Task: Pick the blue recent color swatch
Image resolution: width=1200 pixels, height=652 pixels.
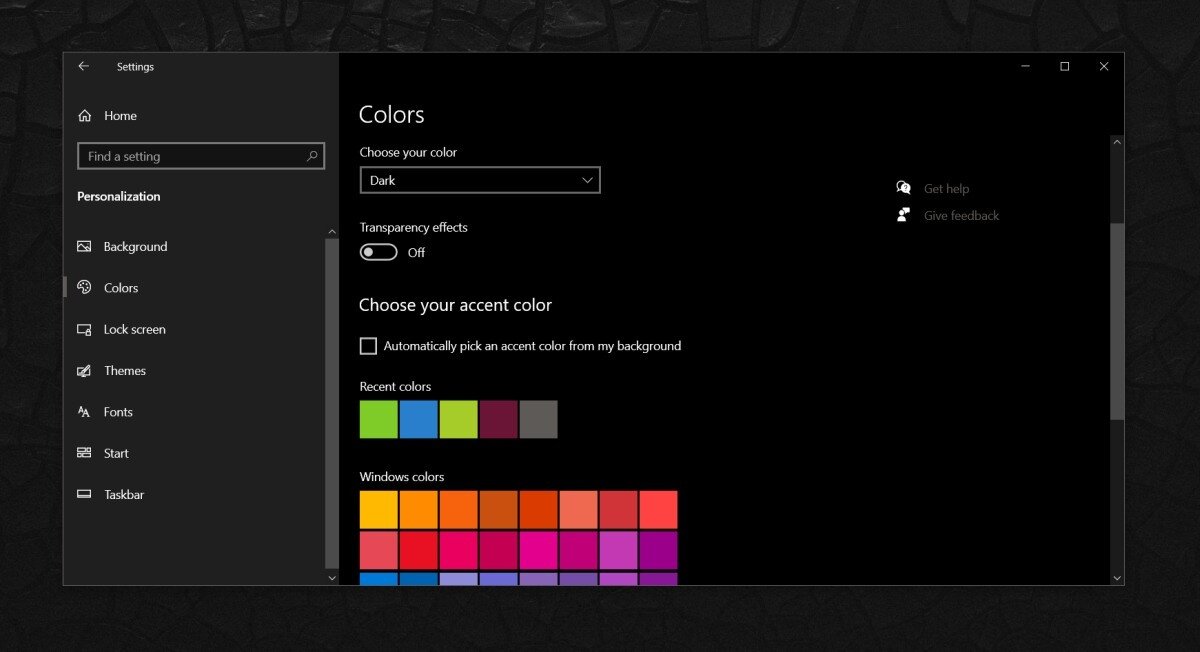Action: click(x=419, y=420)
